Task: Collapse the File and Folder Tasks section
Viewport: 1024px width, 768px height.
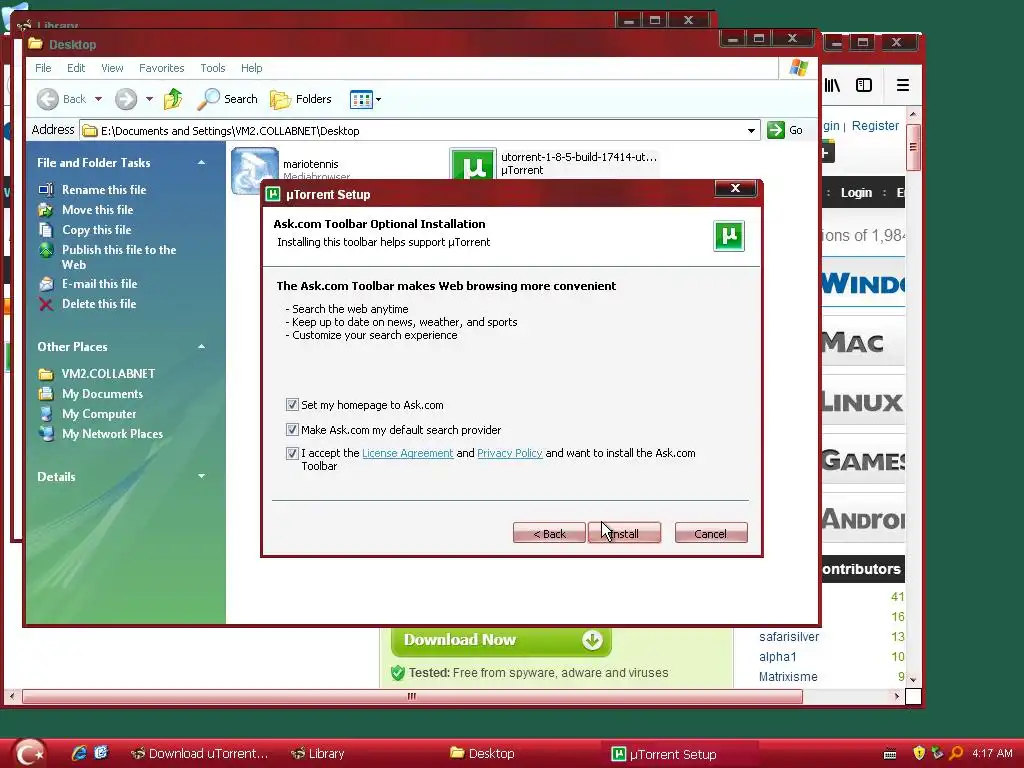Action: click(x=201, y=163)
